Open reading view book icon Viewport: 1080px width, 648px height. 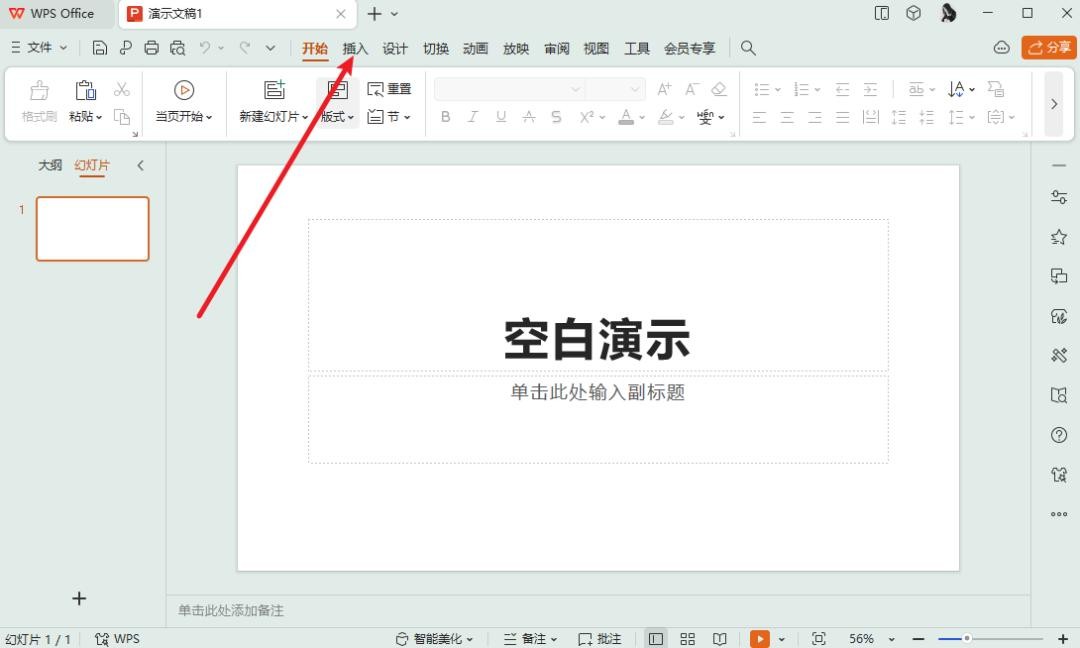719,639
